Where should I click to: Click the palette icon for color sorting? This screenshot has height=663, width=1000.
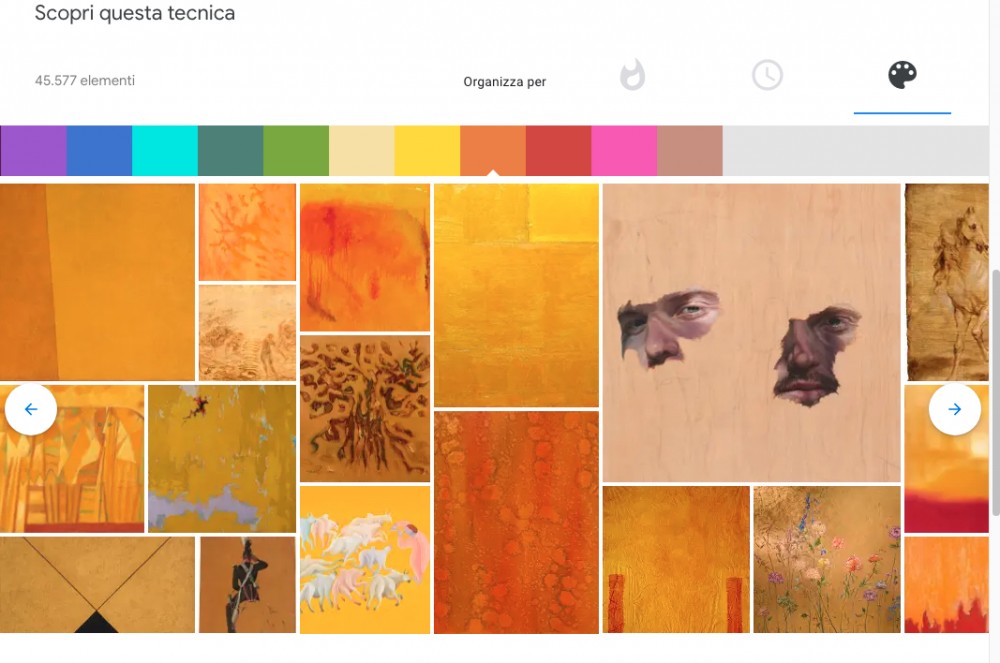902,74
